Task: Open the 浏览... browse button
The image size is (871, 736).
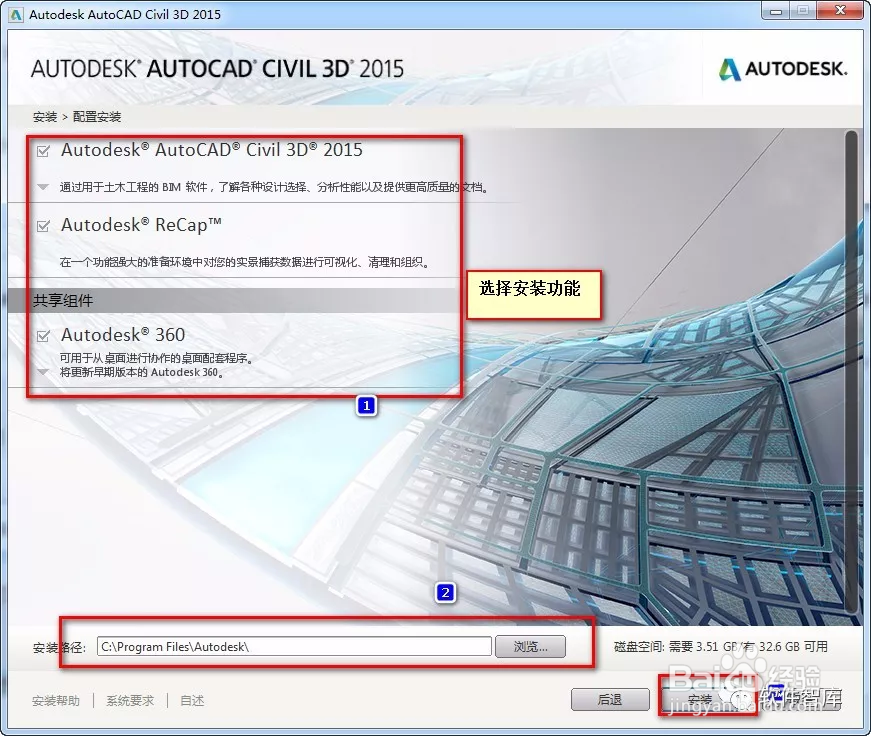Action: (530, 647)
